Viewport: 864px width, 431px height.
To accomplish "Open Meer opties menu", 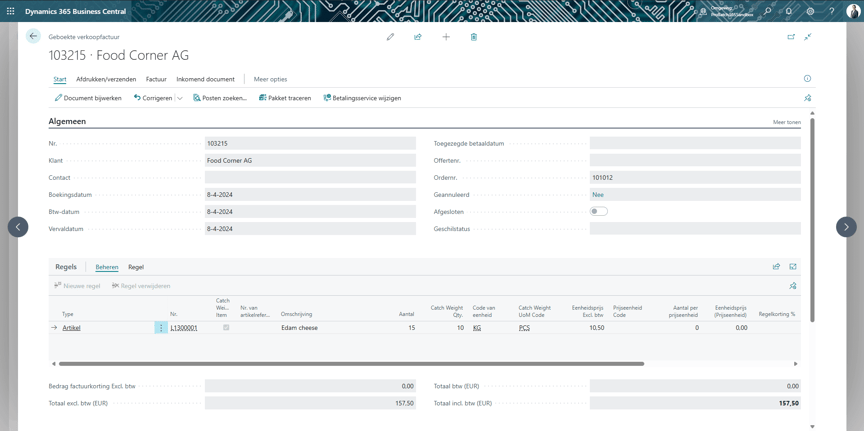I will [x=270, y=79].
